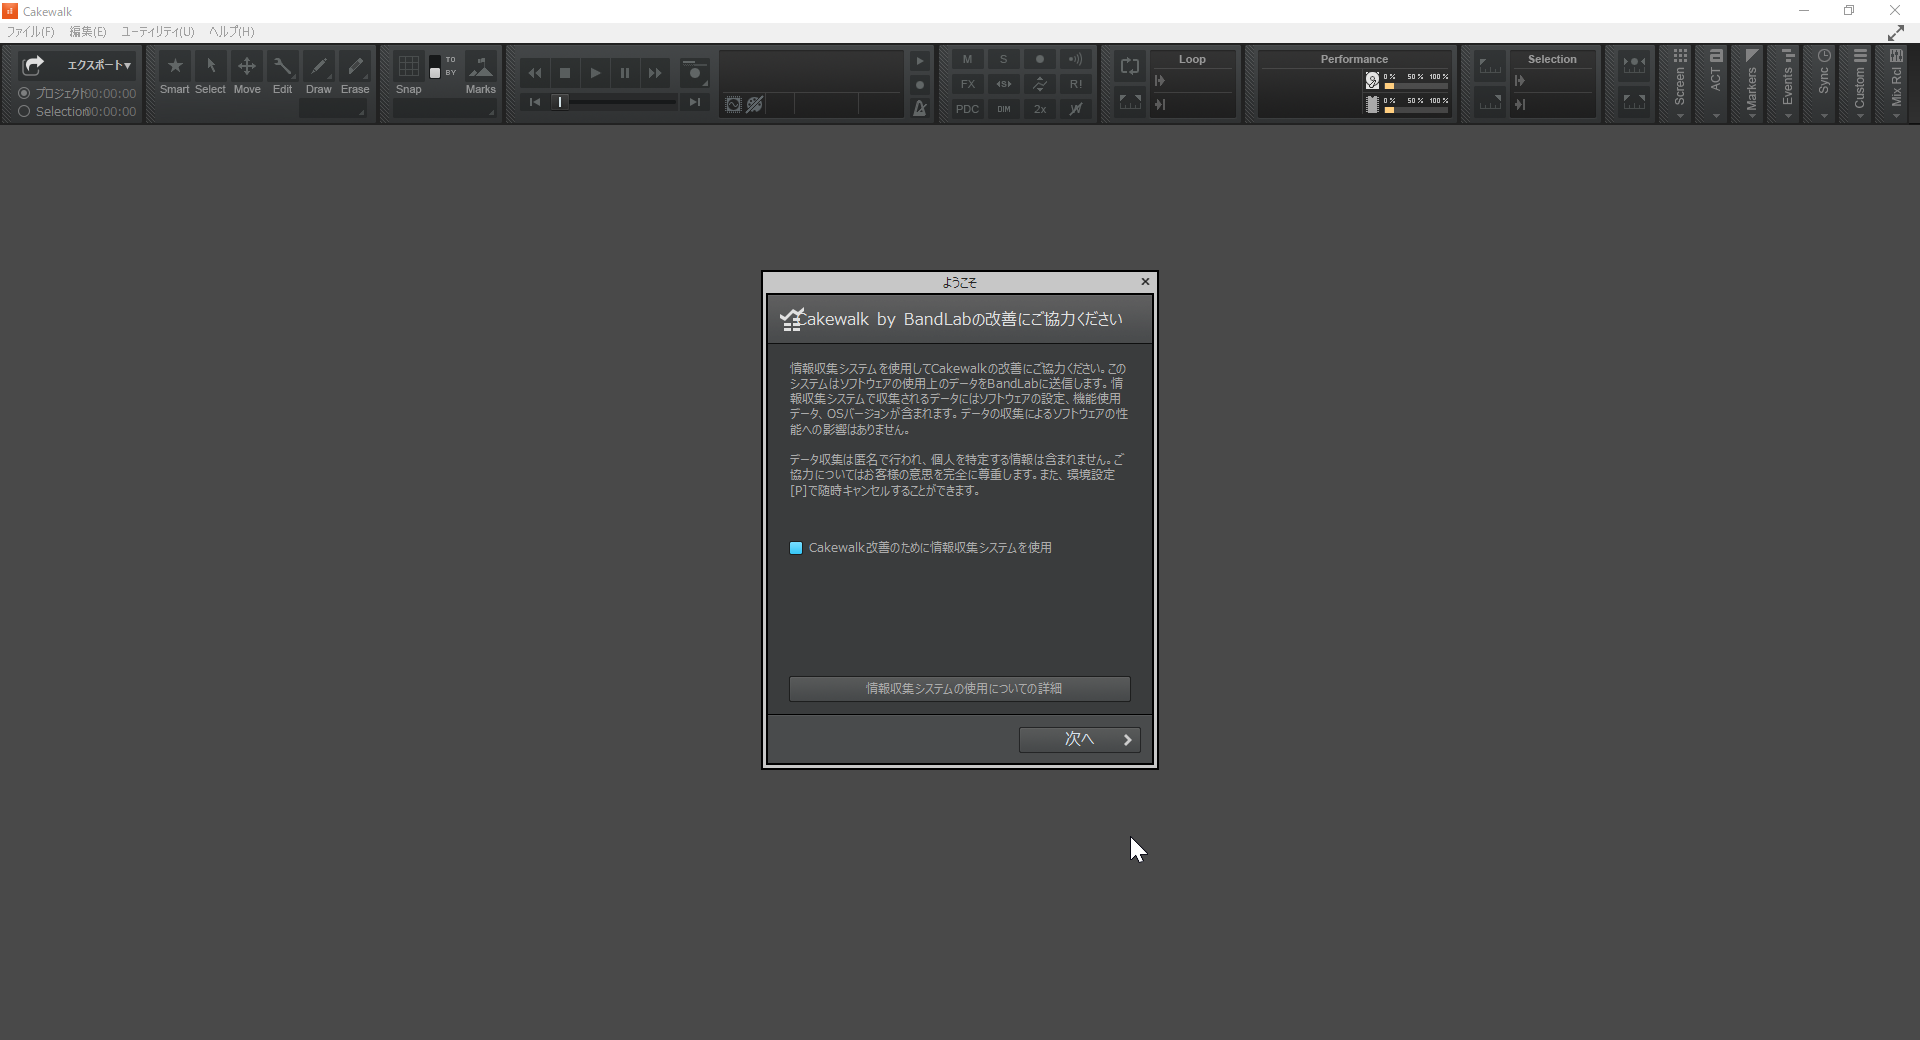Expand the Markers module
The image size is (1920, 1040).
click(1752, 84)
